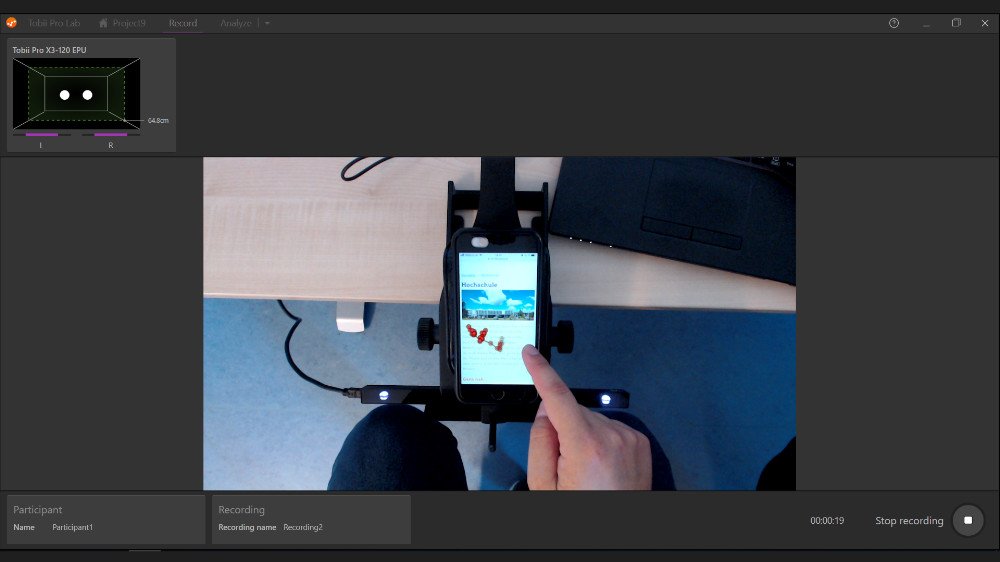
Task: Click the live scene camera video
Action: pos(499,323)
